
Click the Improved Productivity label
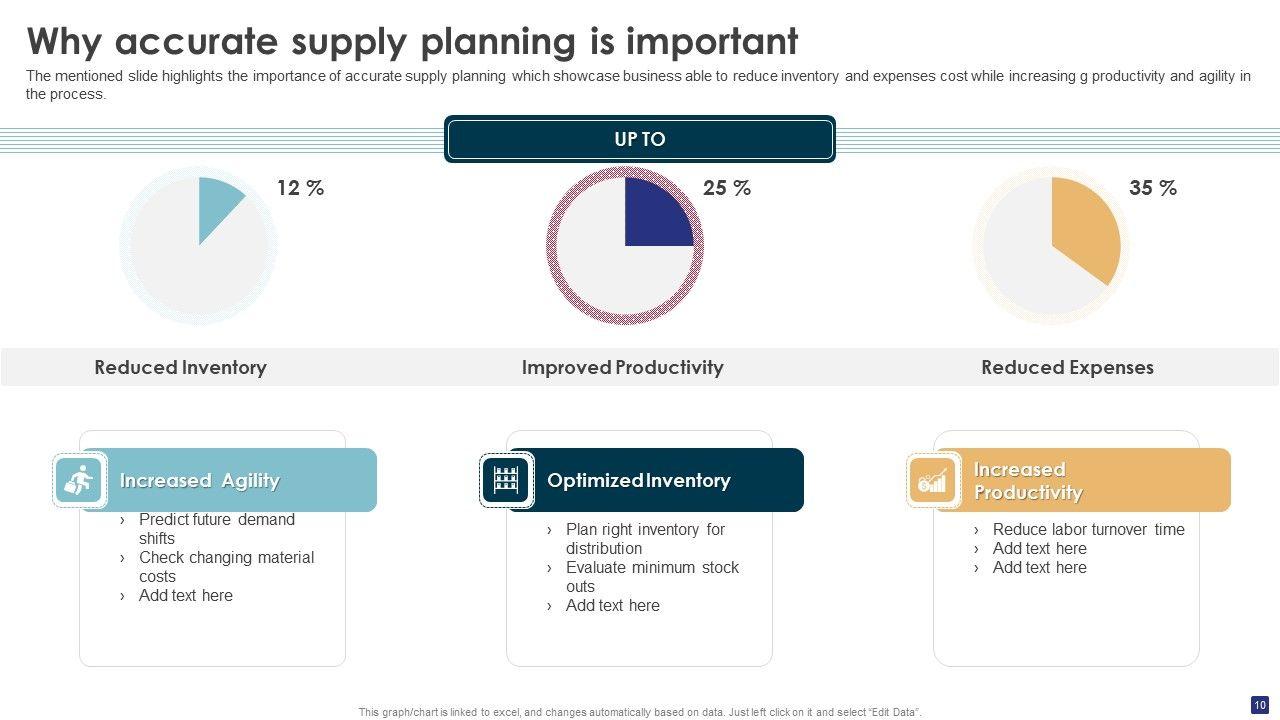tap(622, 367)
